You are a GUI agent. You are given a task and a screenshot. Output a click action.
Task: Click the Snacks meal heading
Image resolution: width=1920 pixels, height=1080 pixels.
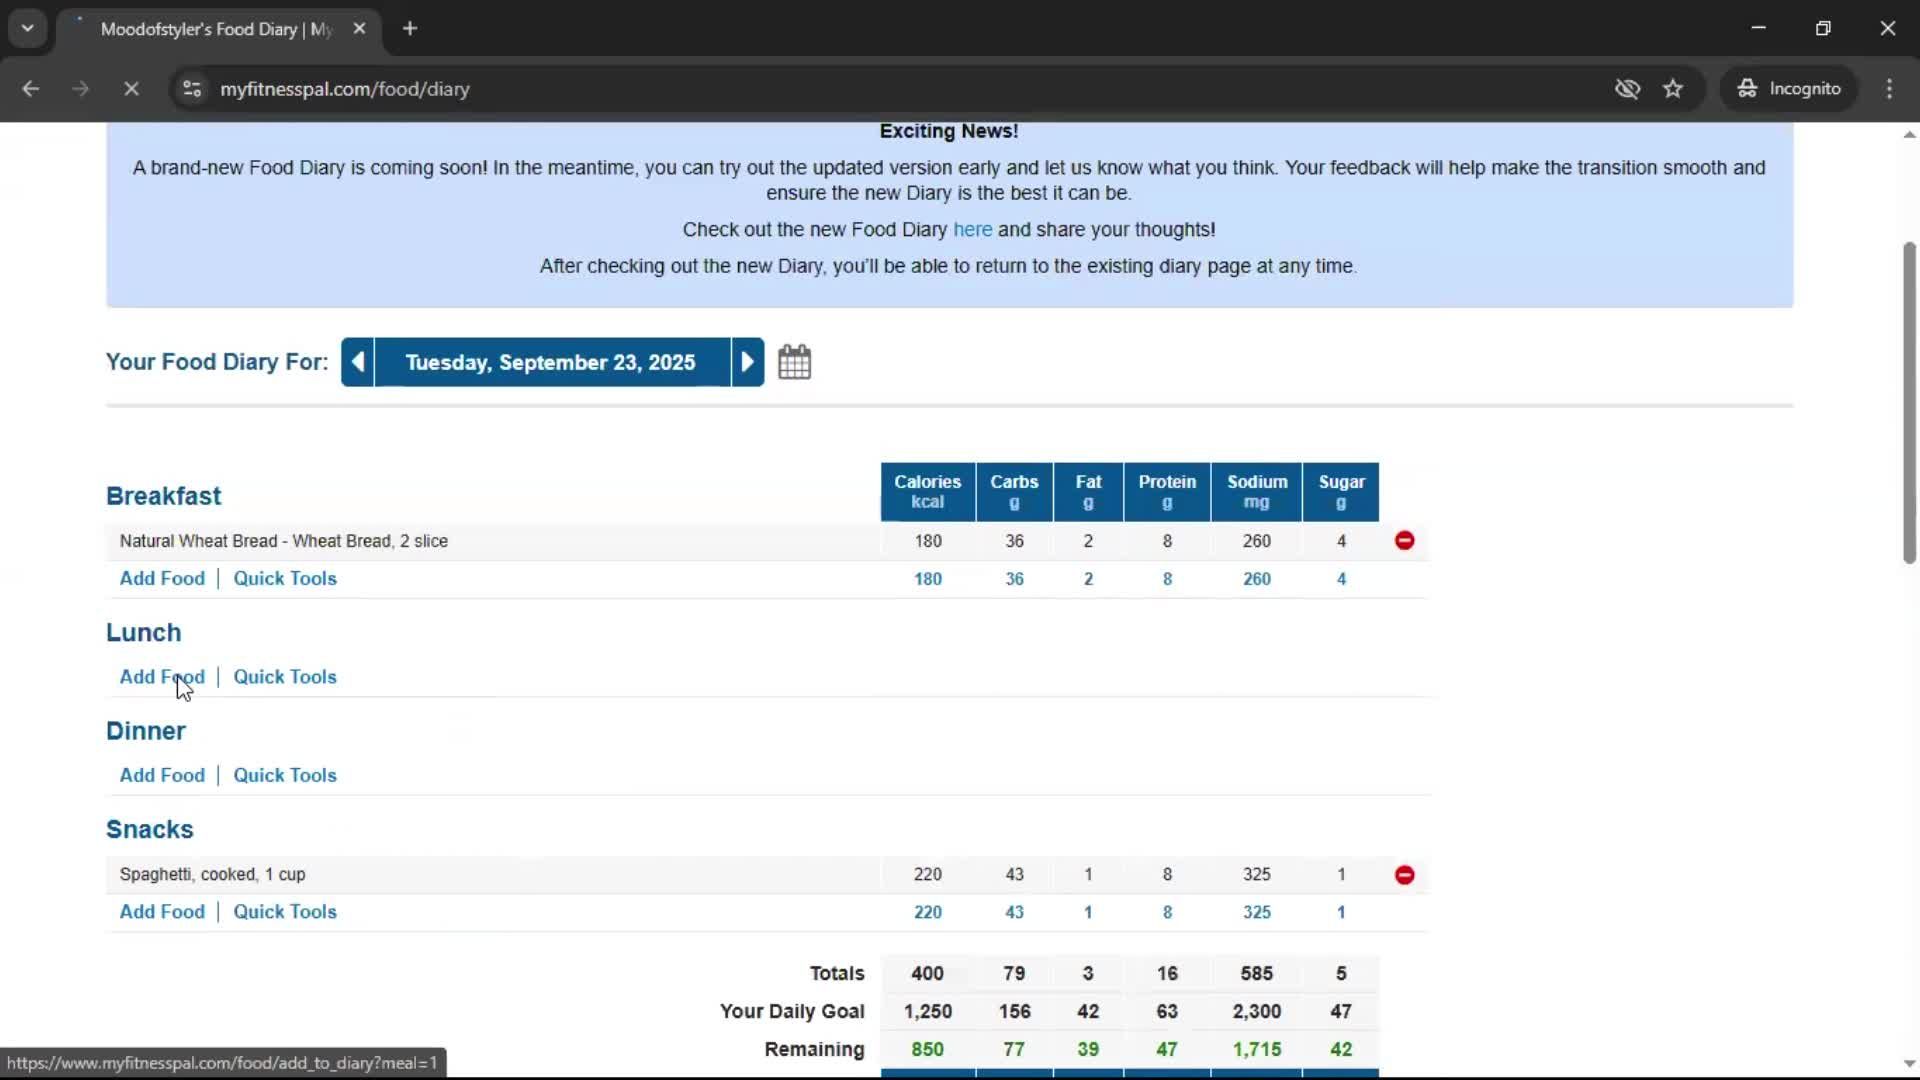tap(150, 830)
